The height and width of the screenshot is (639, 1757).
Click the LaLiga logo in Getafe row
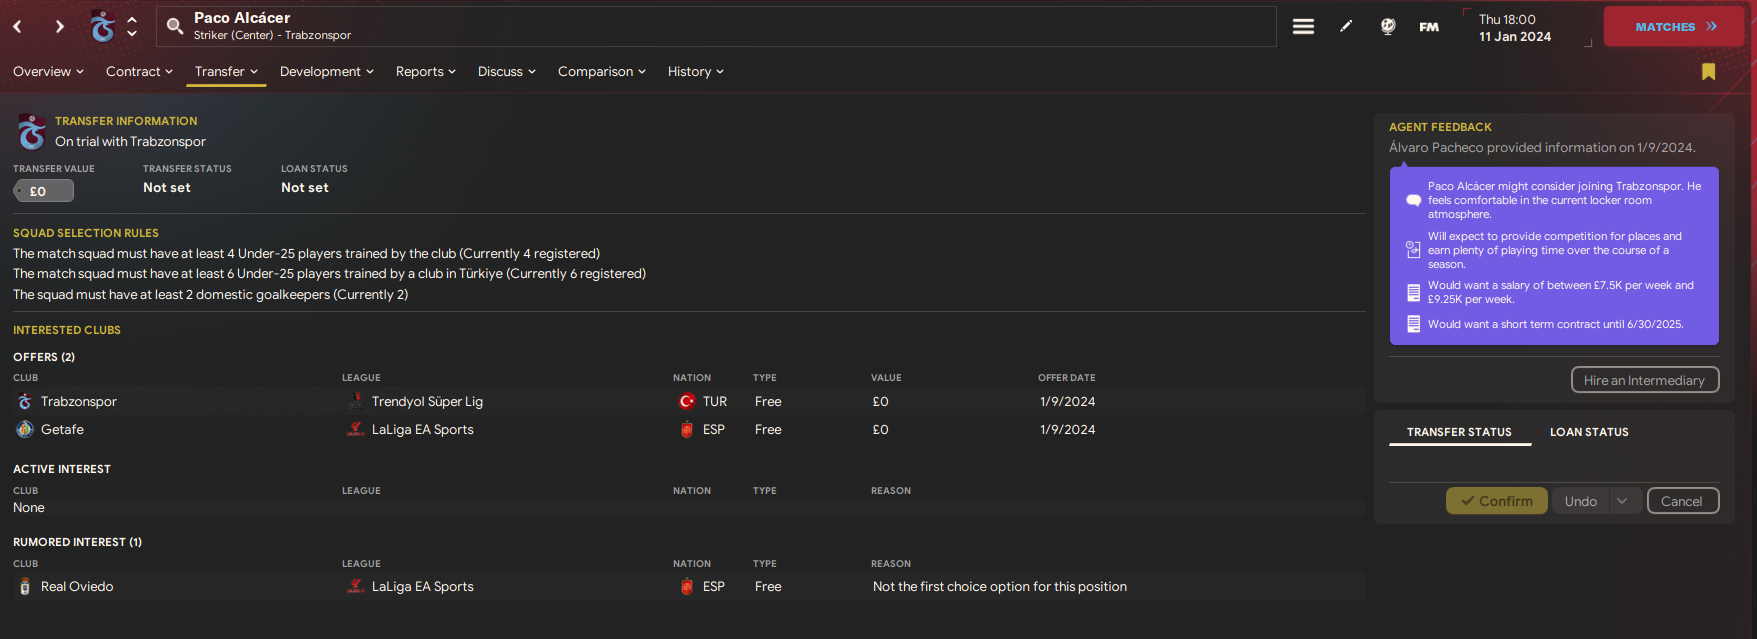pos(355,429)
